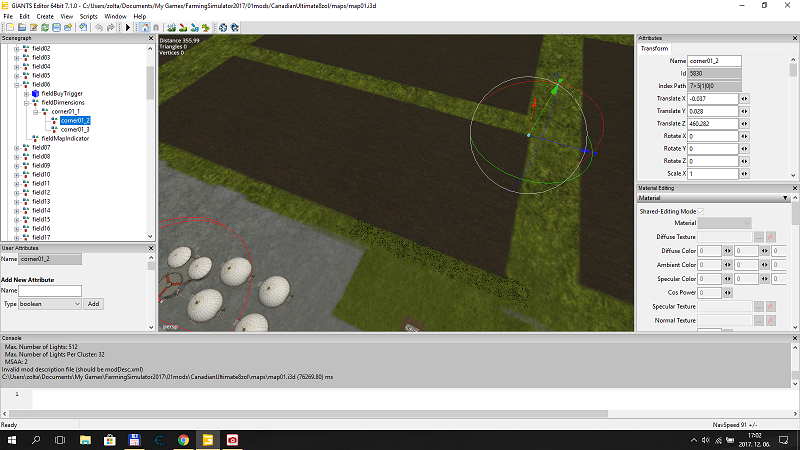Image resolution: width=800 pixels, height=450 pixels.
Task: Clear Normal Texture with red X
Action: (x=770, y=320)
